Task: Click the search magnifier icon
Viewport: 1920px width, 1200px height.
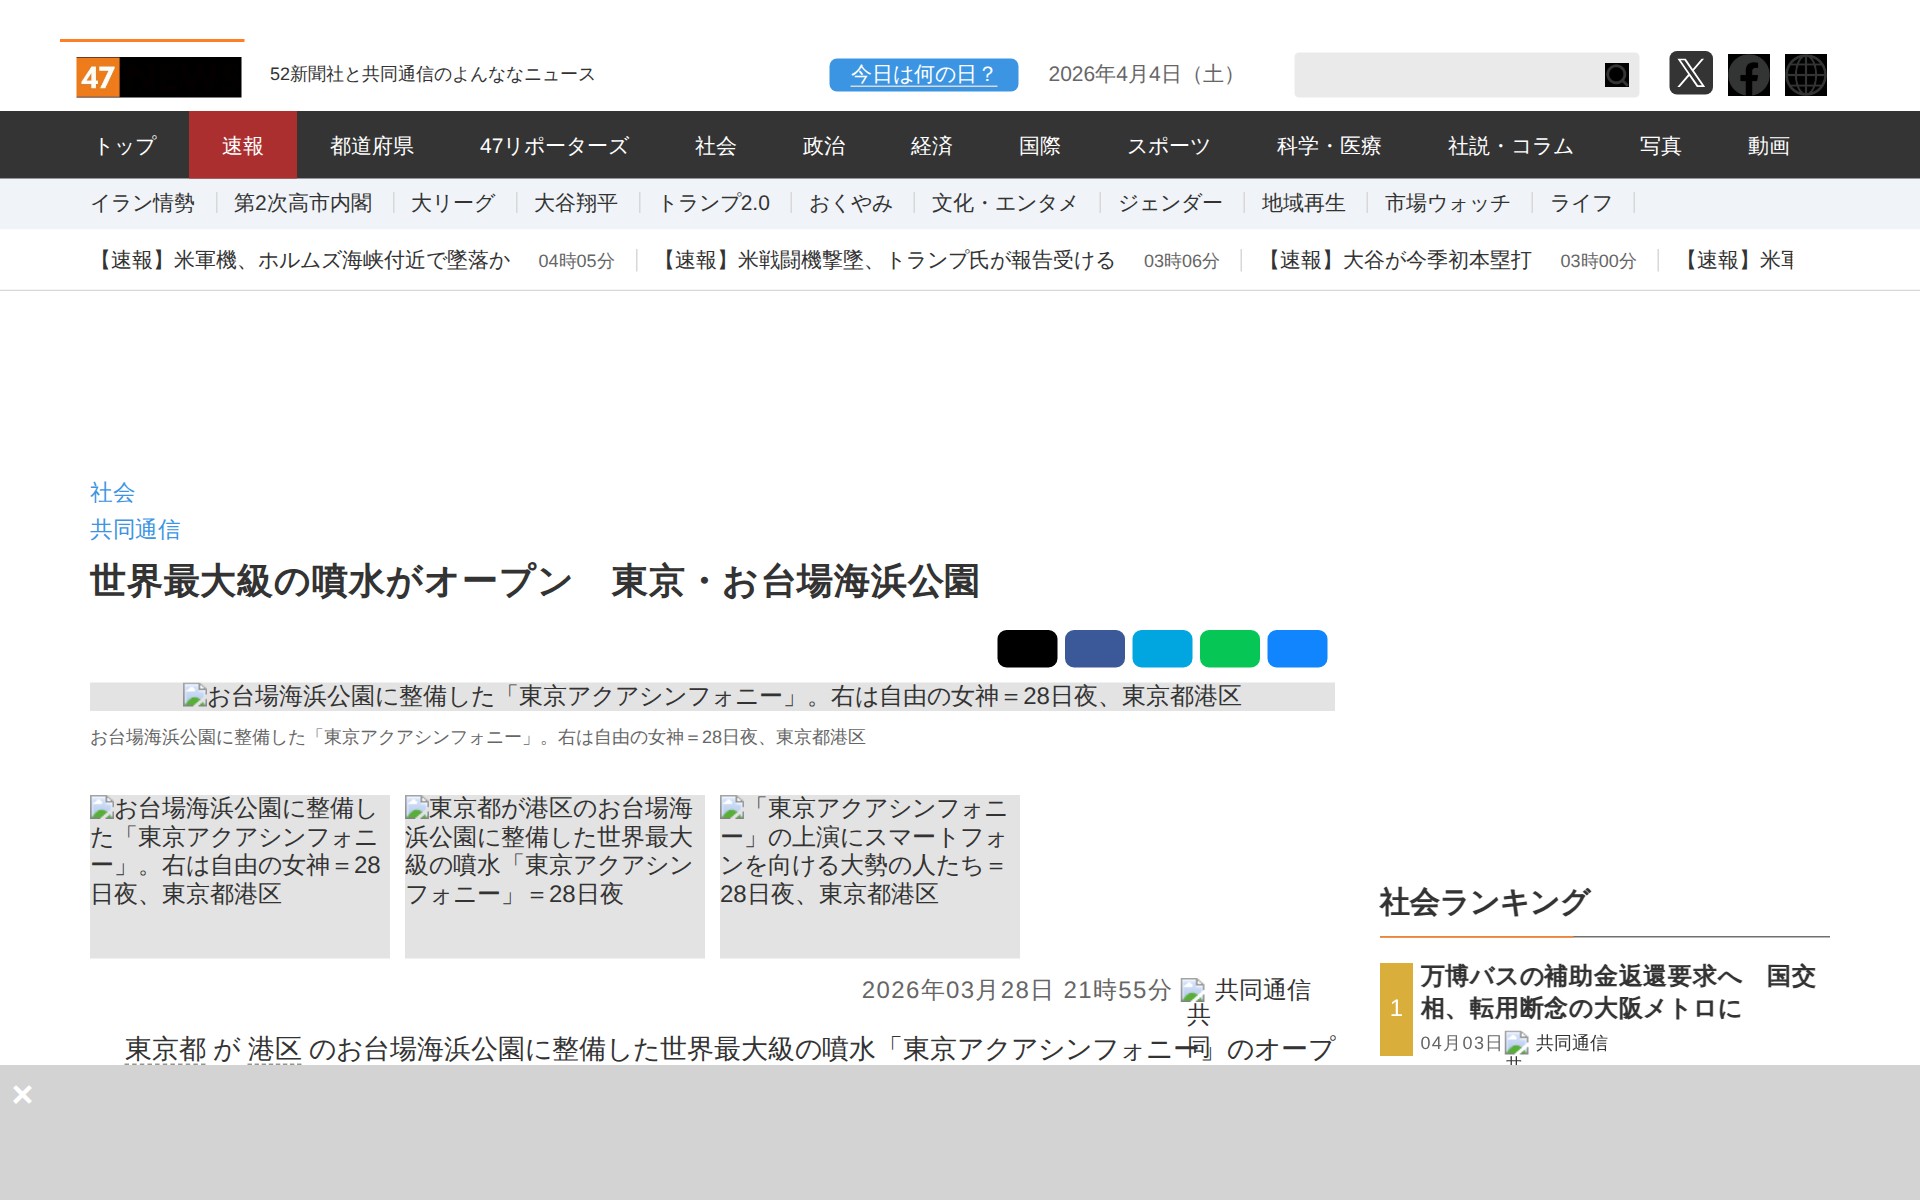Action: [x=1616, y=75]
